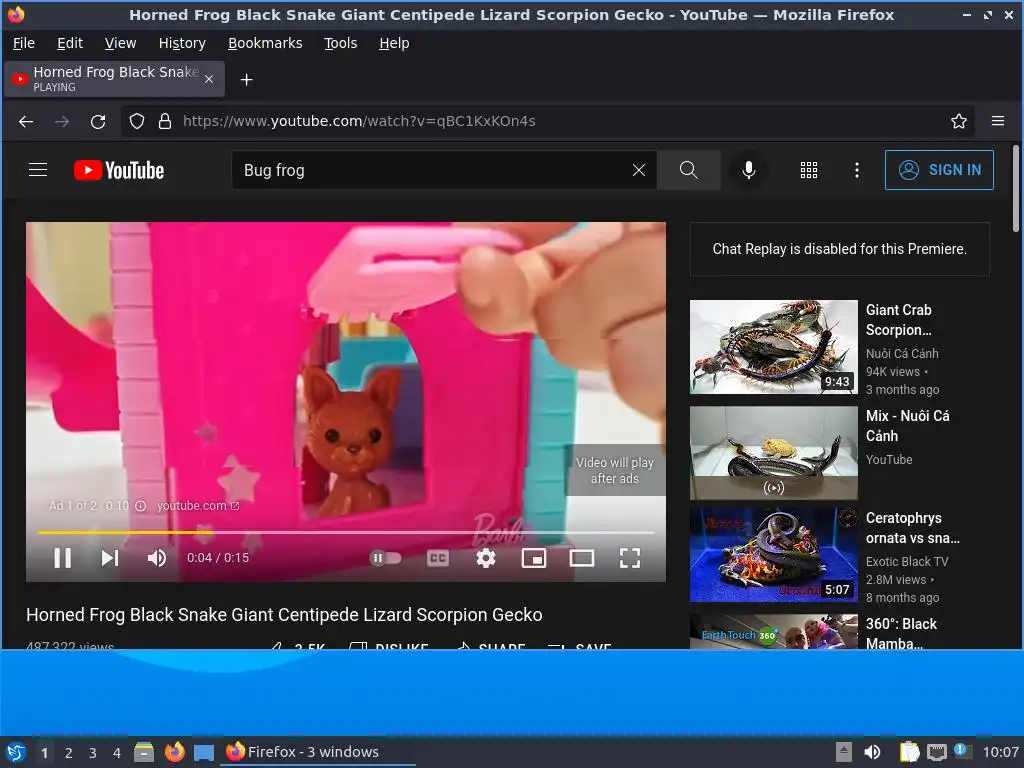
Task: Click Ceratophrys ornata title link
Action: (912, 528)
